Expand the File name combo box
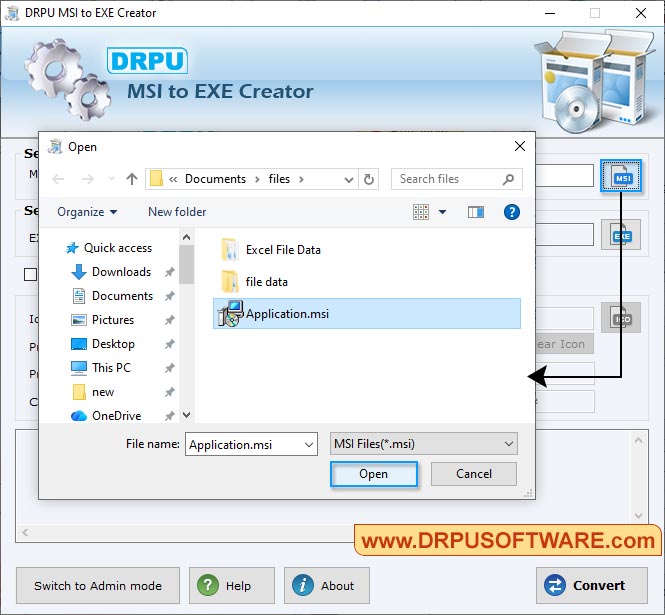Viewport: 665px width, 615px height. pos(307,445)
